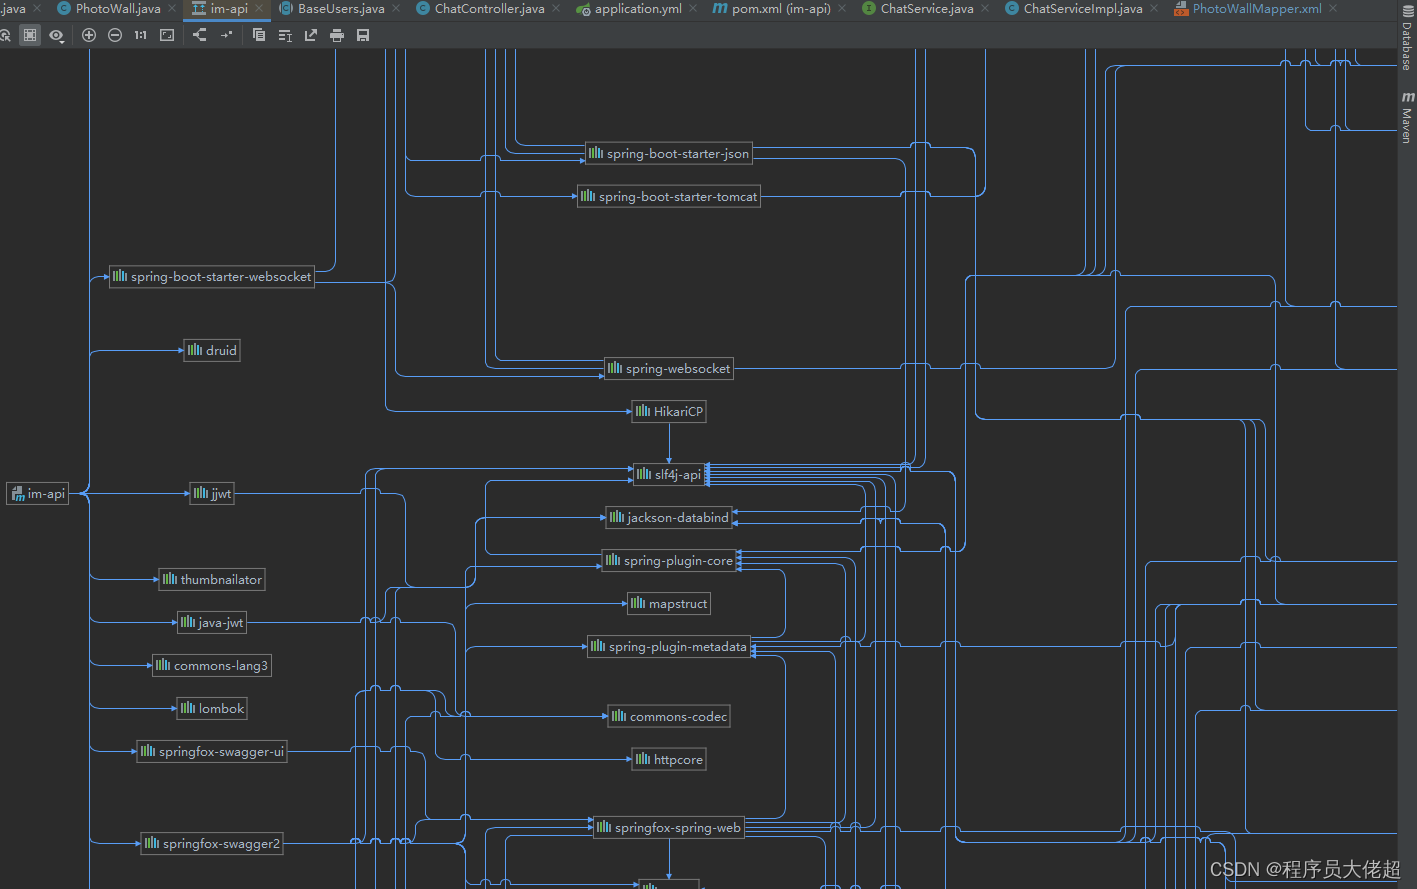Select the im-api diagram tab
This screenshot has height=889, width=1417.
229,9
